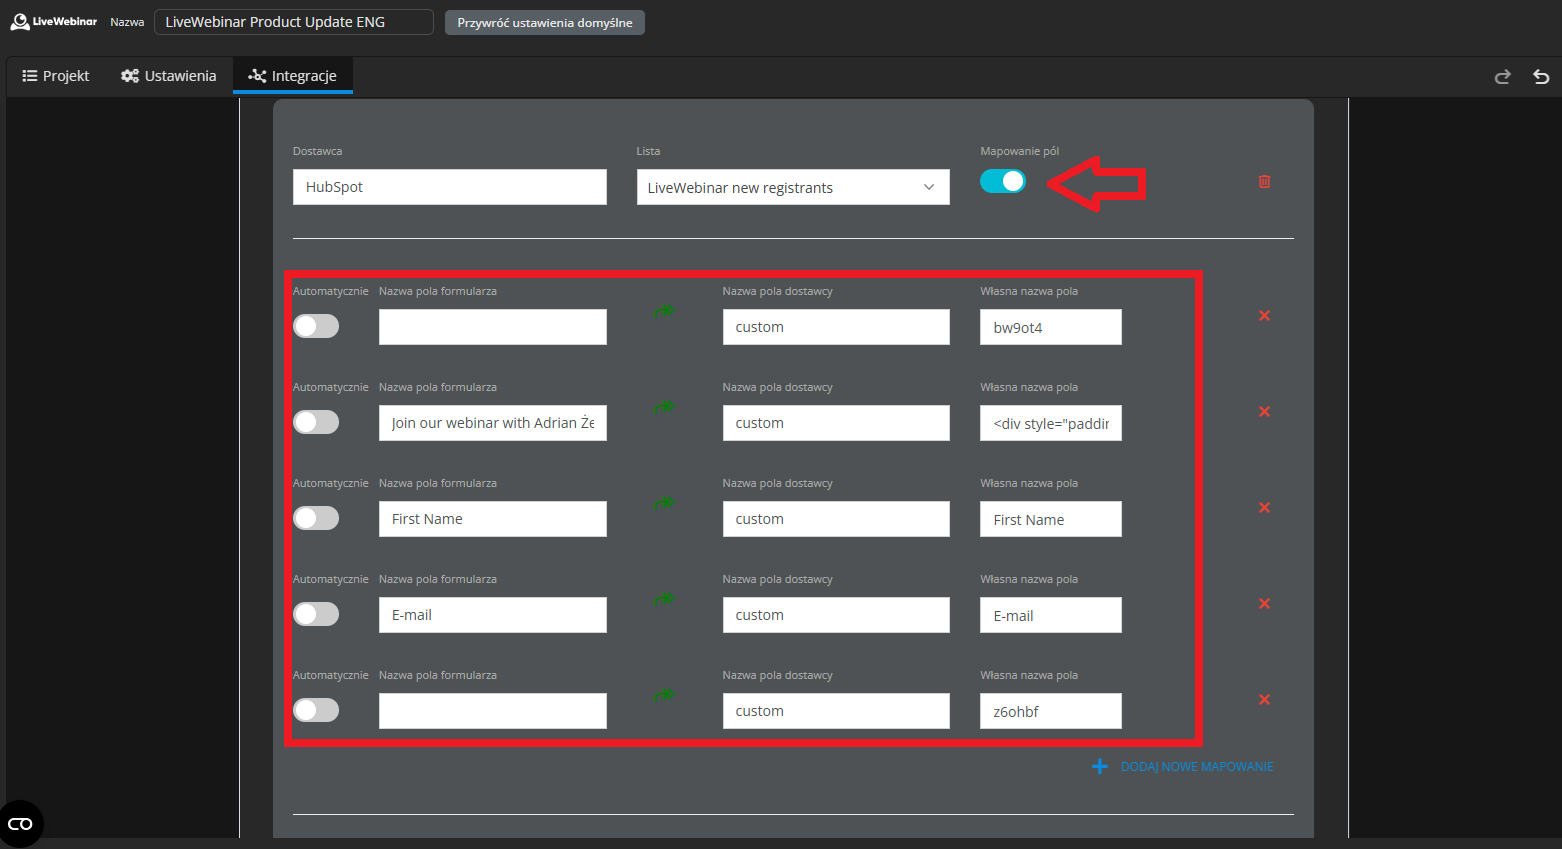Screen dimensions: 1562x849
Task: Delete the E-mail mapping row using red X
Action: [1264, 604]
